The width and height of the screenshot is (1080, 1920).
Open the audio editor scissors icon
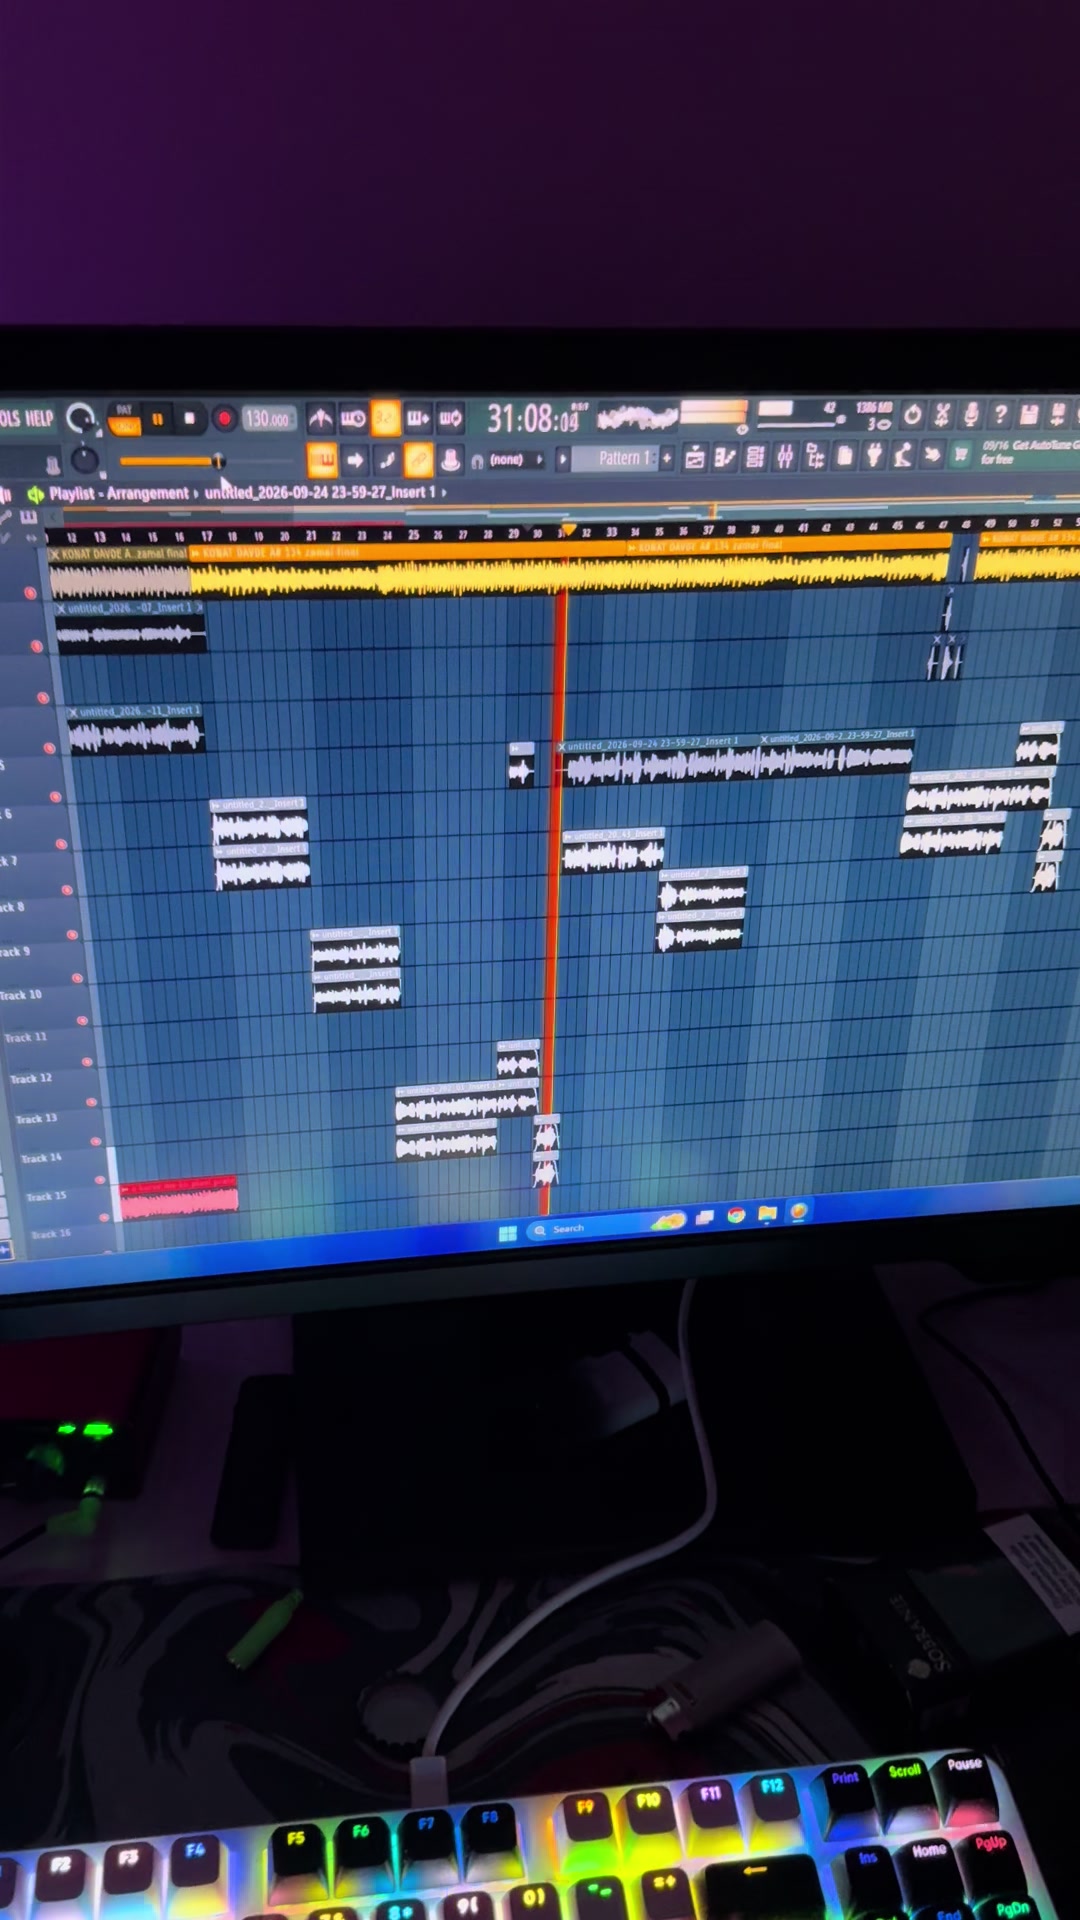[x=941, y=414]
